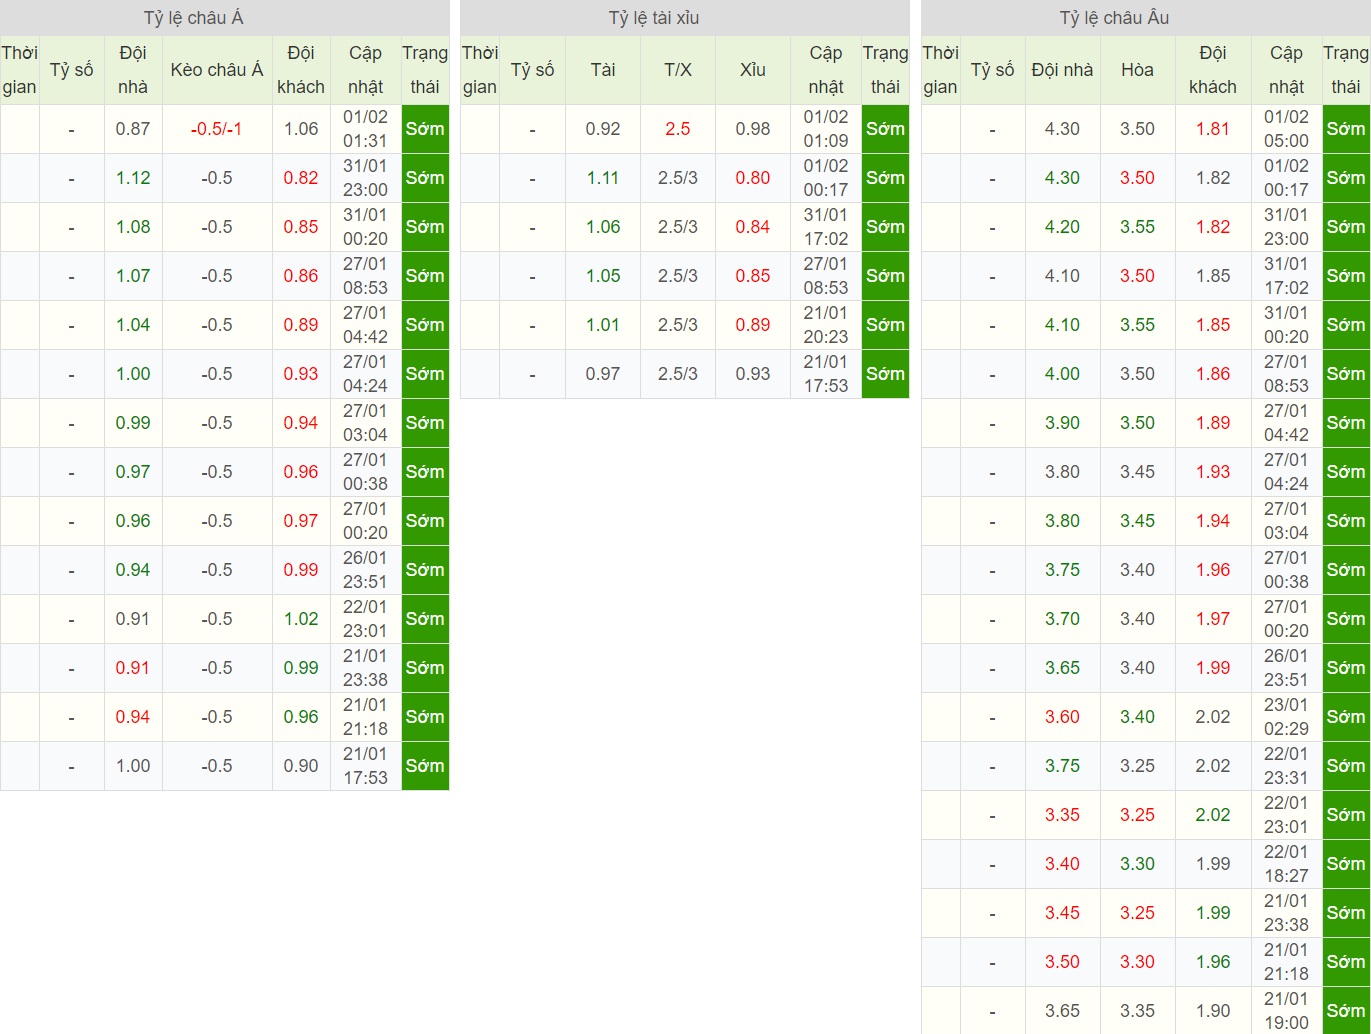Viewport: 1371px width, 1034px height.
Task: Click the red 1.93 away odds
Action: pos(1213,472)
